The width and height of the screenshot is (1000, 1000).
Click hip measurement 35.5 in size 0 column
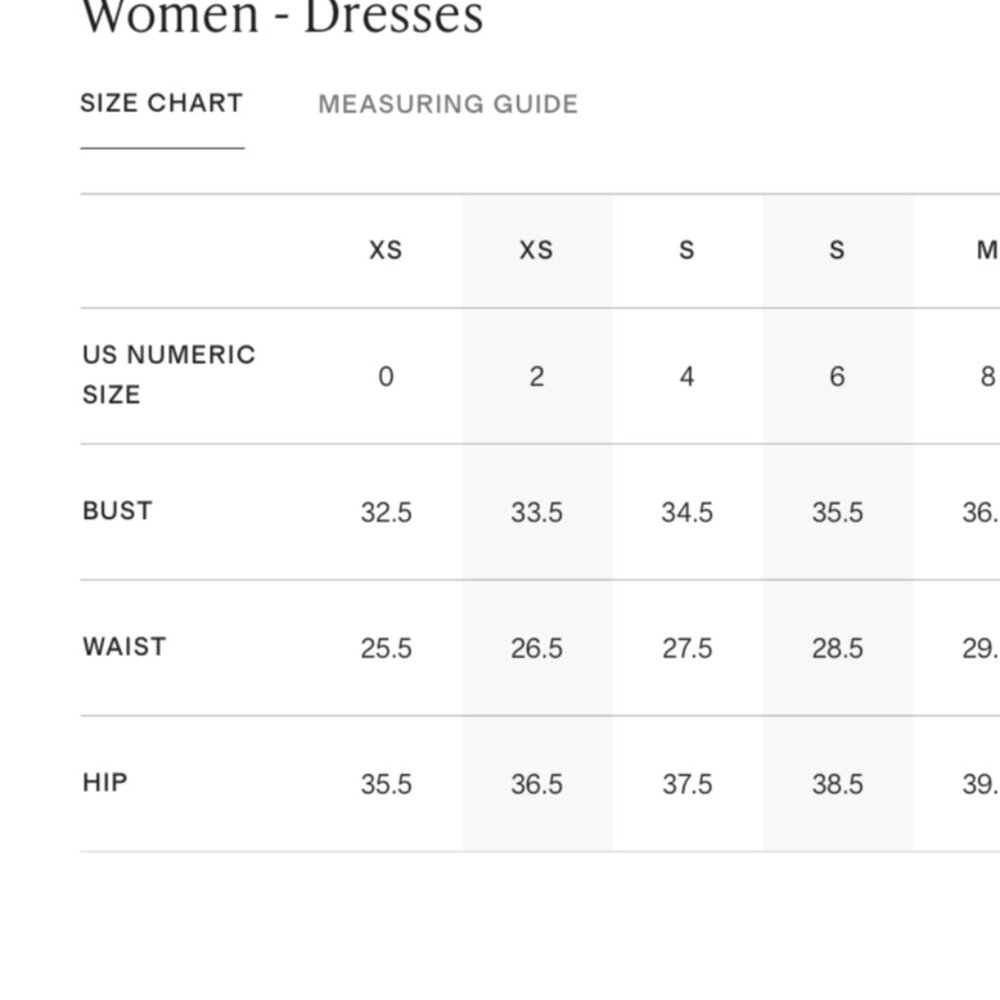pos(386,784)
